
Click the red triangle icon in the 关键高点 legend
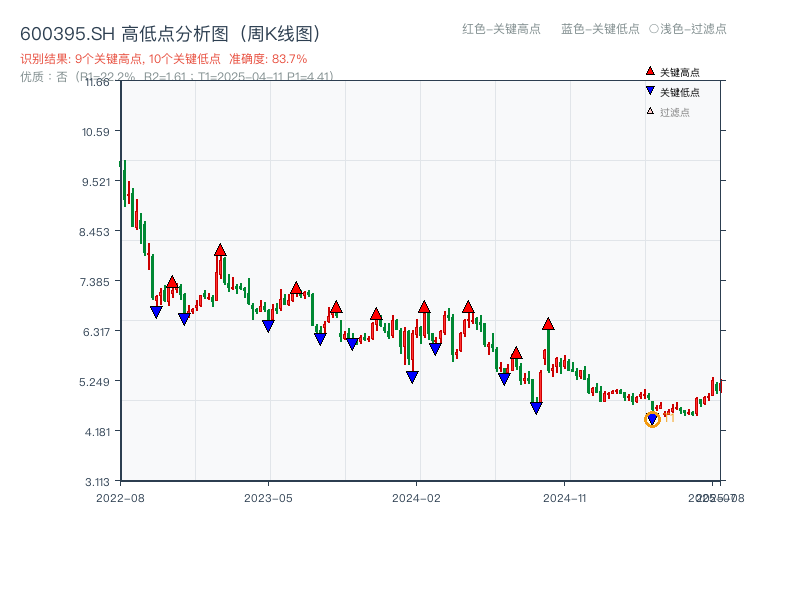pos(650,71)
